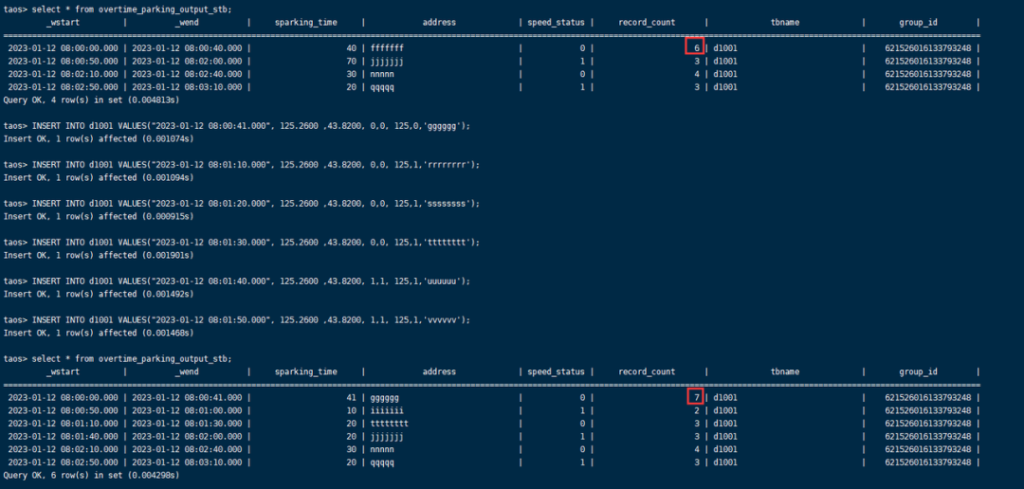The height and width of the screenshot is (489, 1024).
Task: Click the red-boxed record count value 7
Action: [x=694, y=397]
